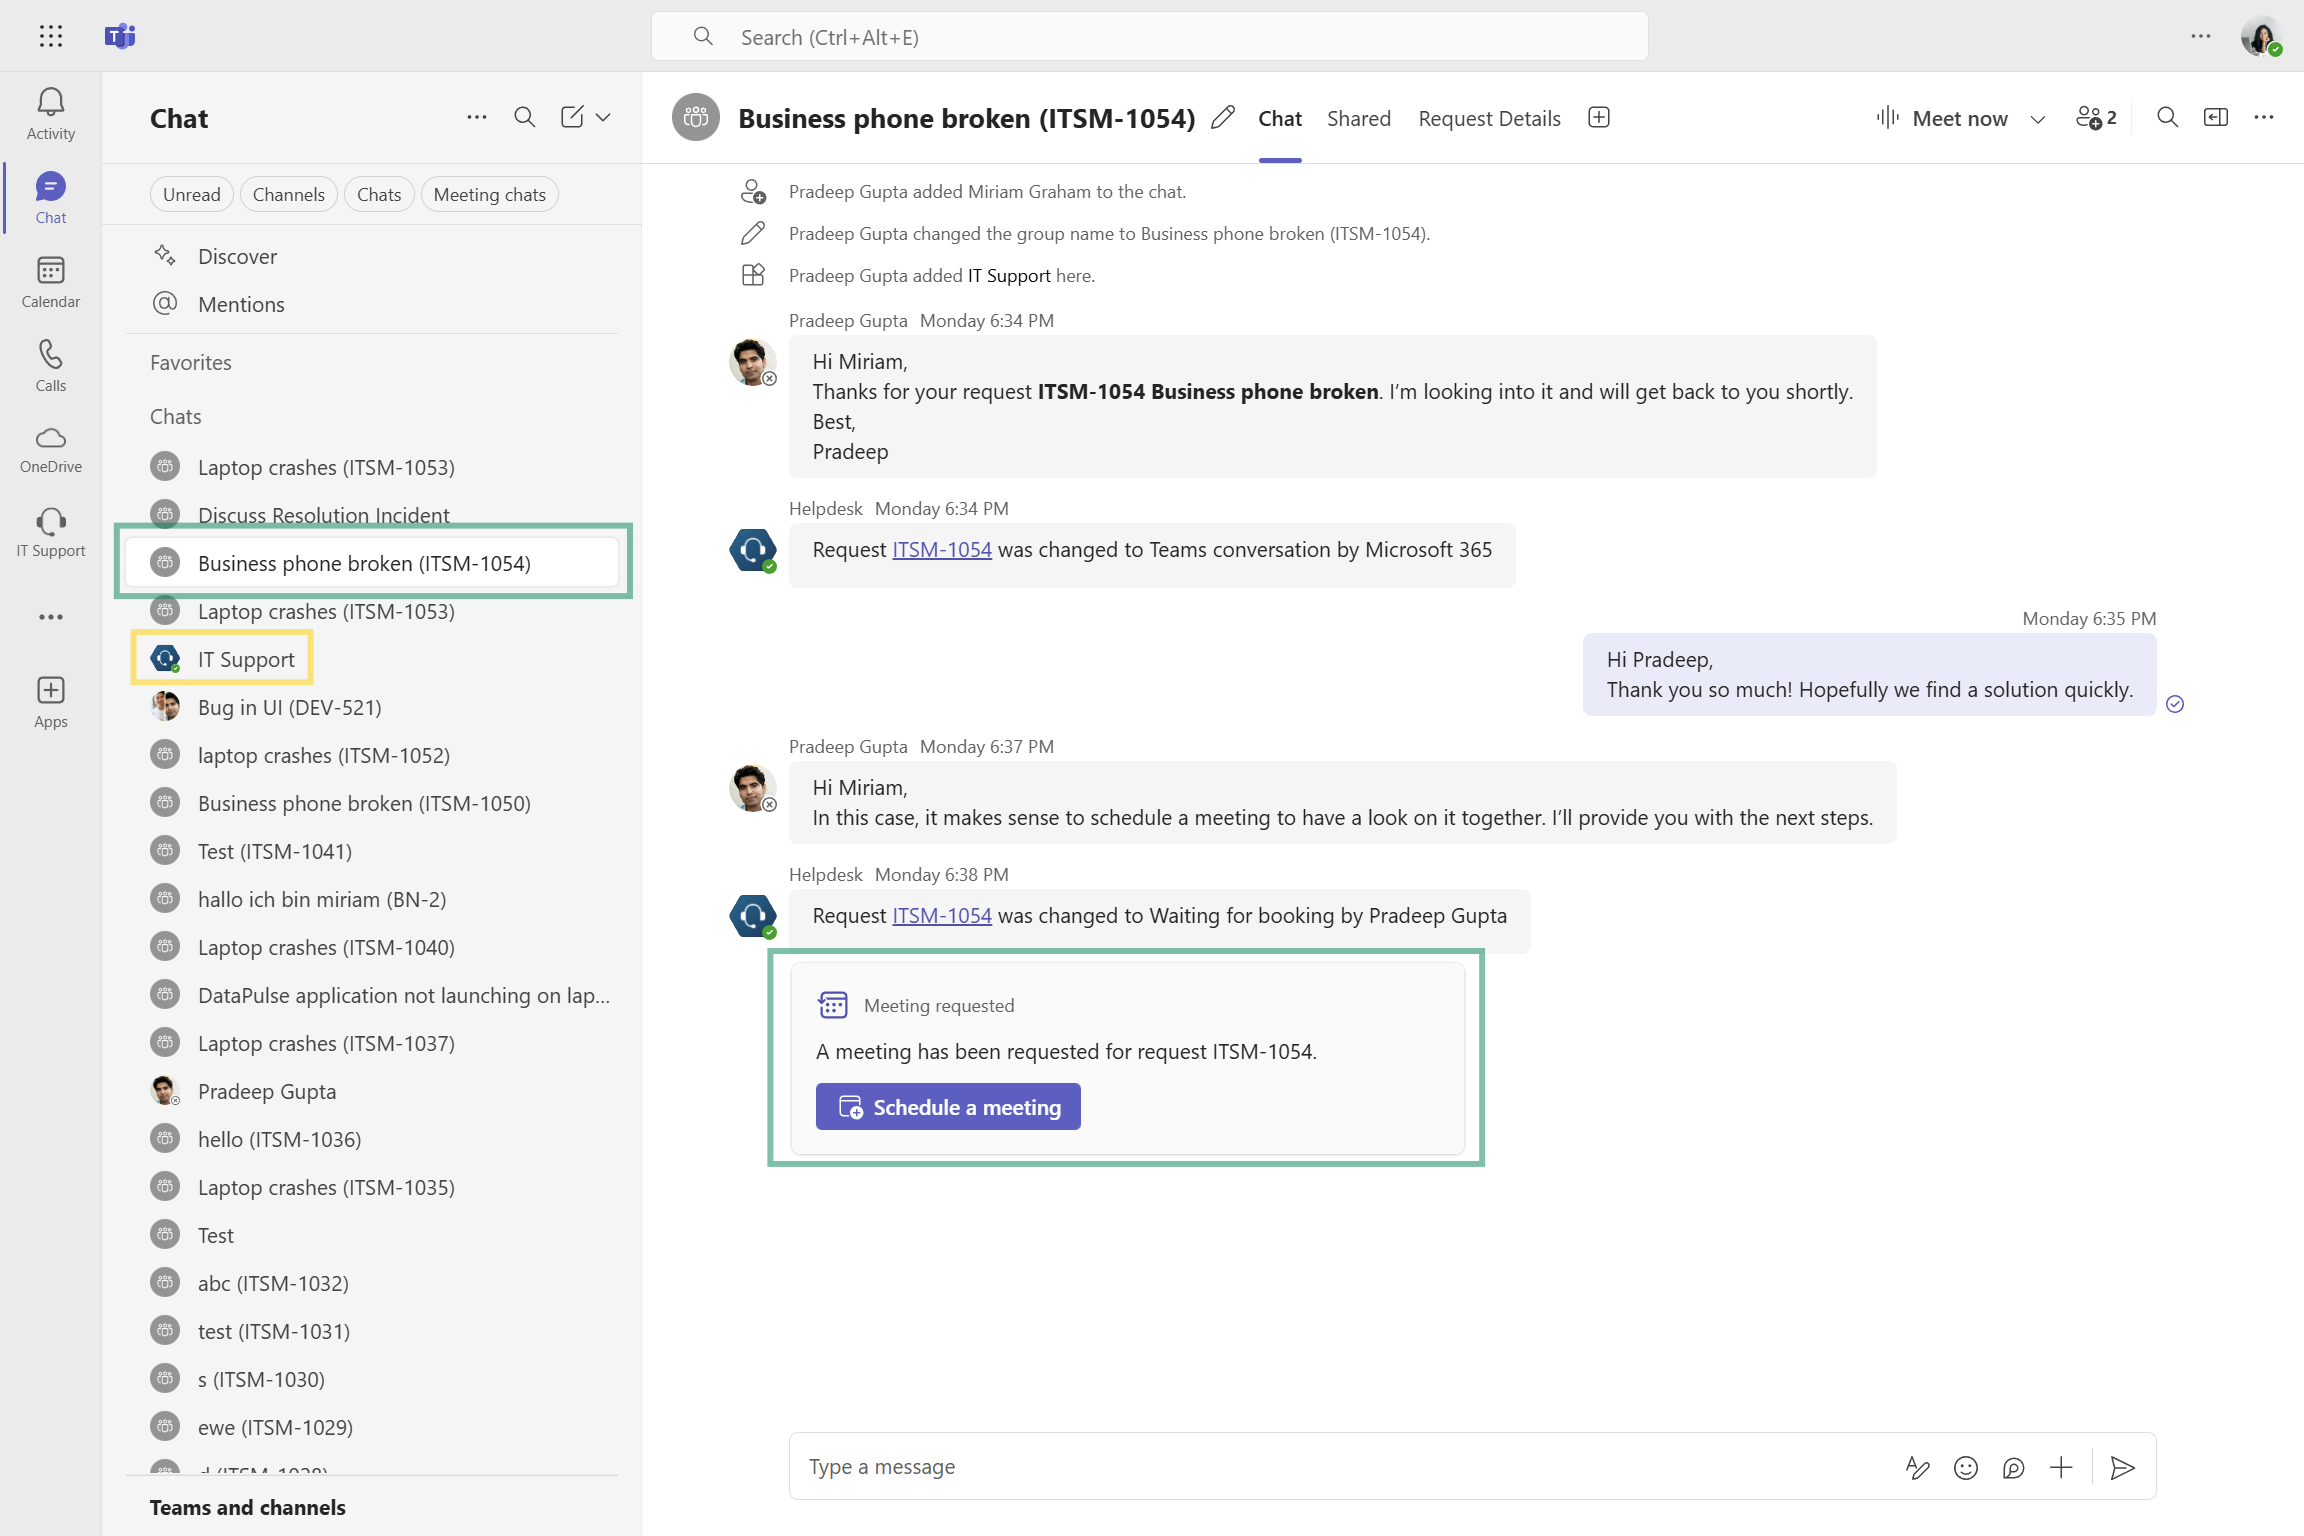
Task: Click the send message arrow icon
Action: click(2122, 1467)
